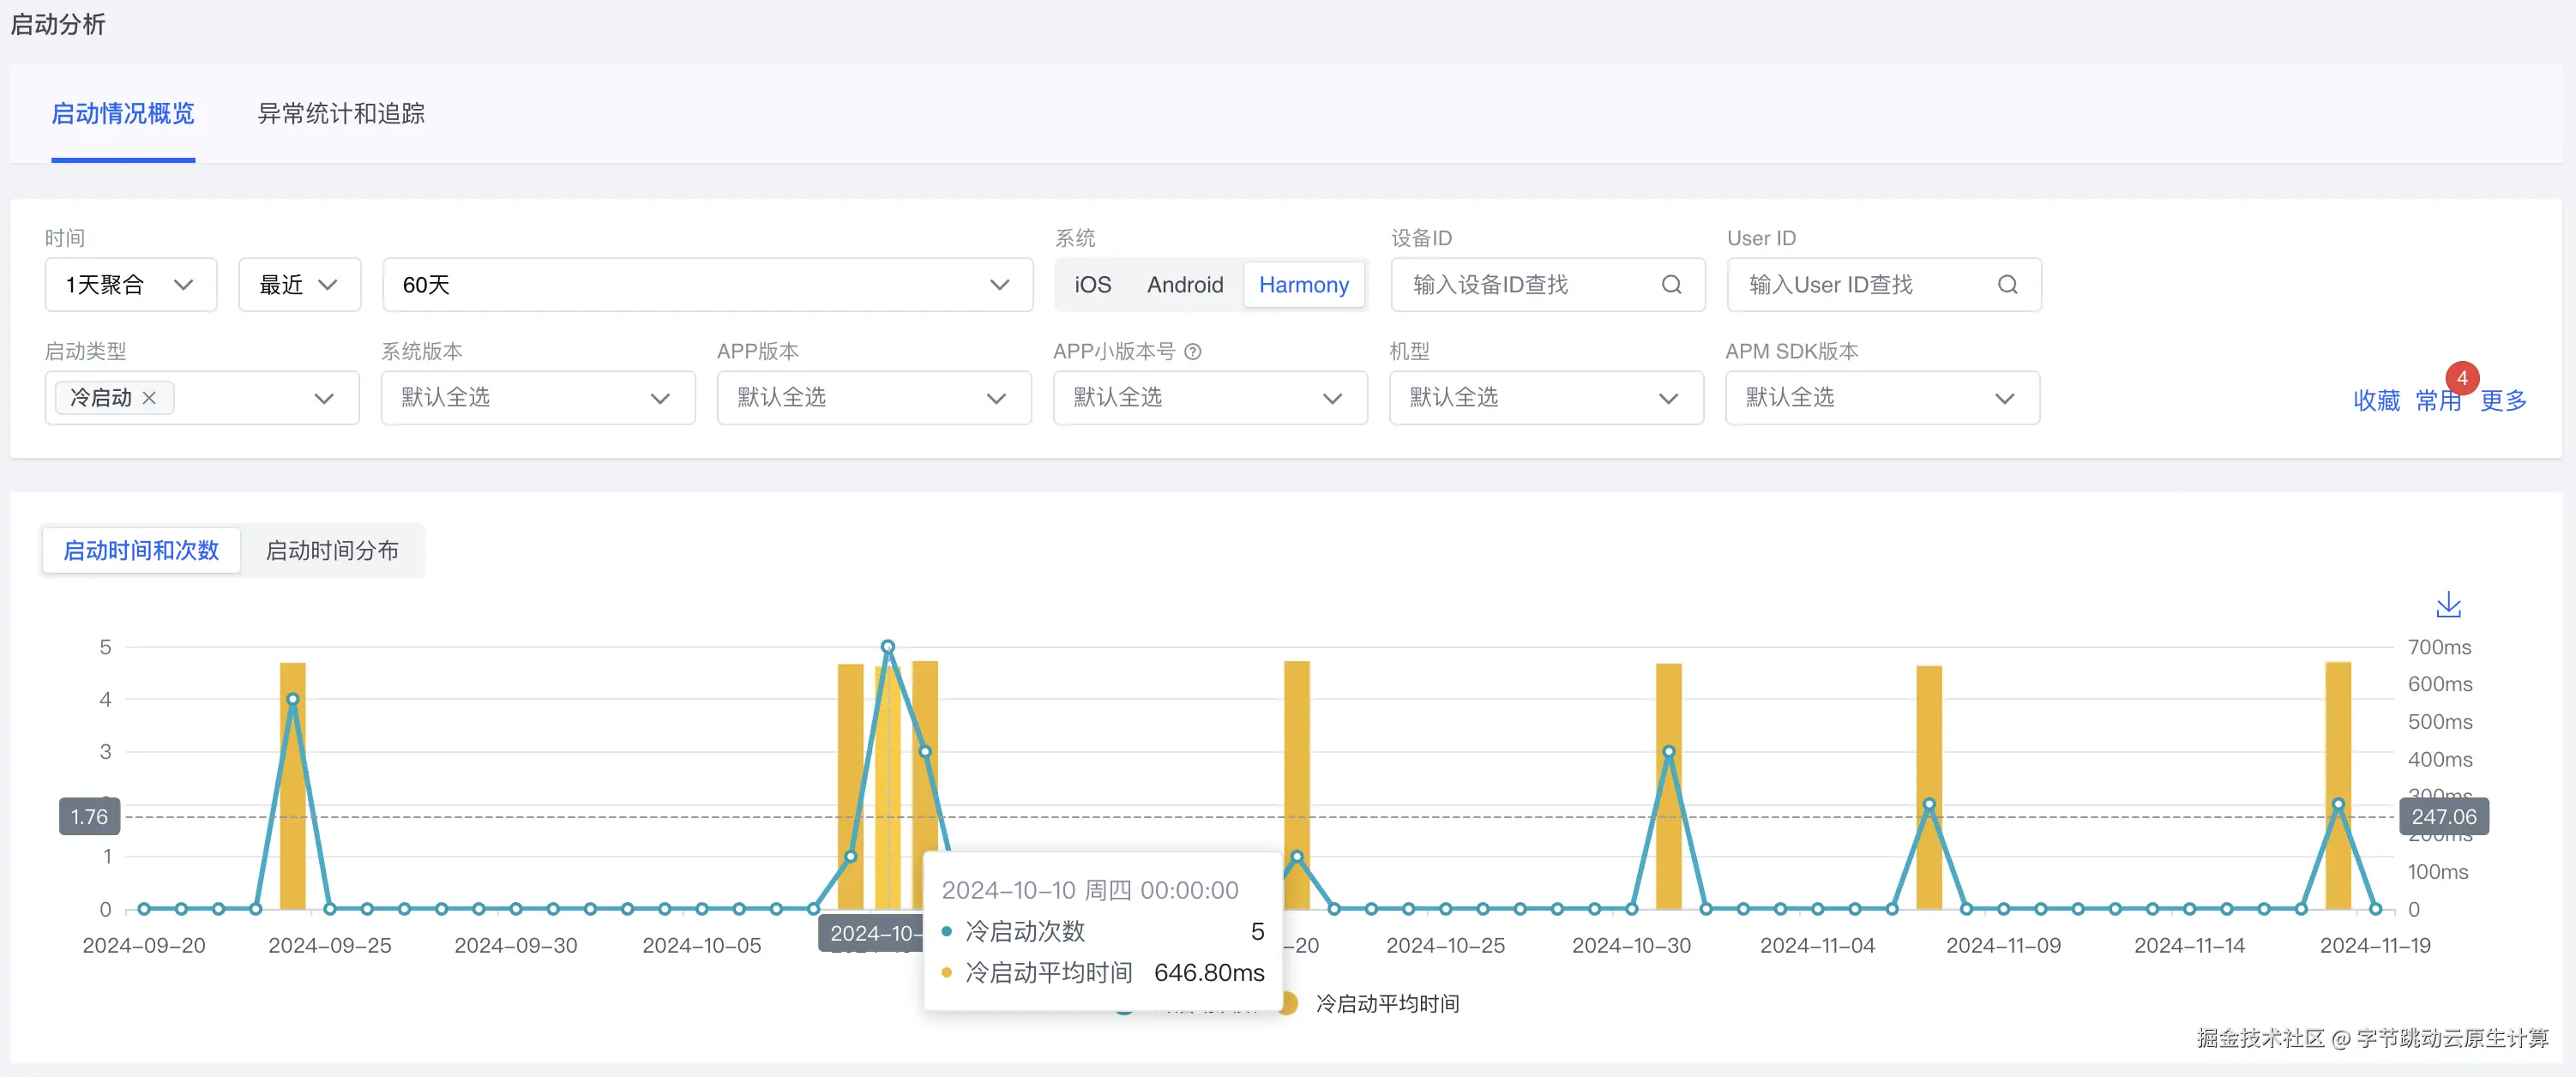The width and height of the screenshot is (2576, 1077).
Task: Click the 更多 link
Action: (2503, 401)
